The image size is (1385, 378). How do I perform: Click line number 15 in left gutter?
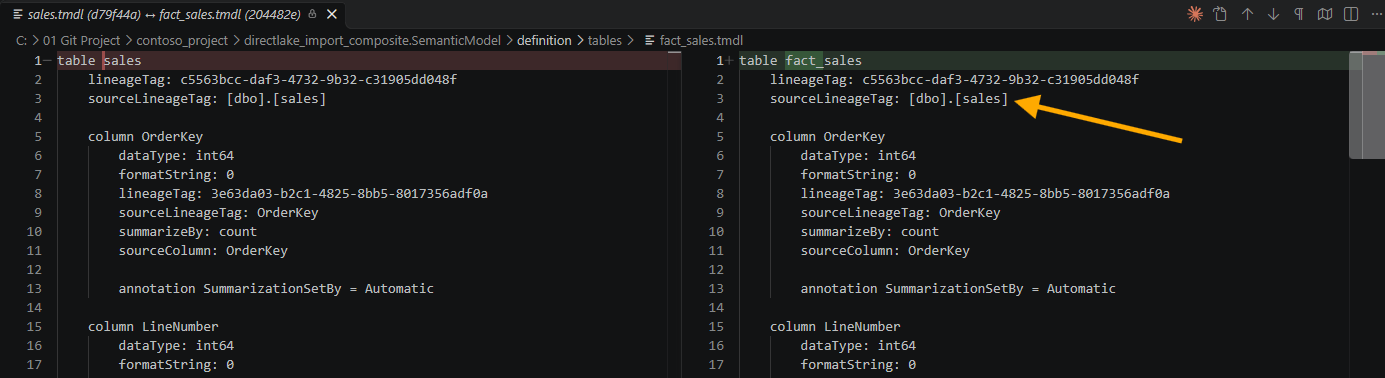pos(34,327)
